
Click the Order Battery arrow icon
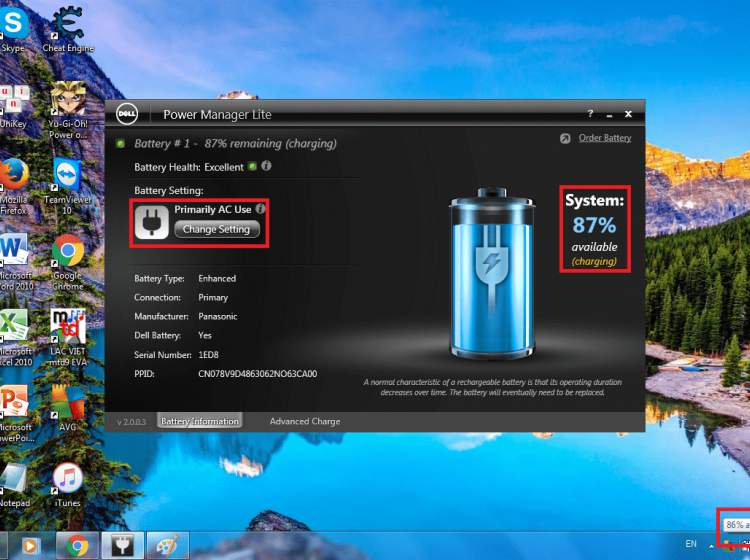(565, 138)
